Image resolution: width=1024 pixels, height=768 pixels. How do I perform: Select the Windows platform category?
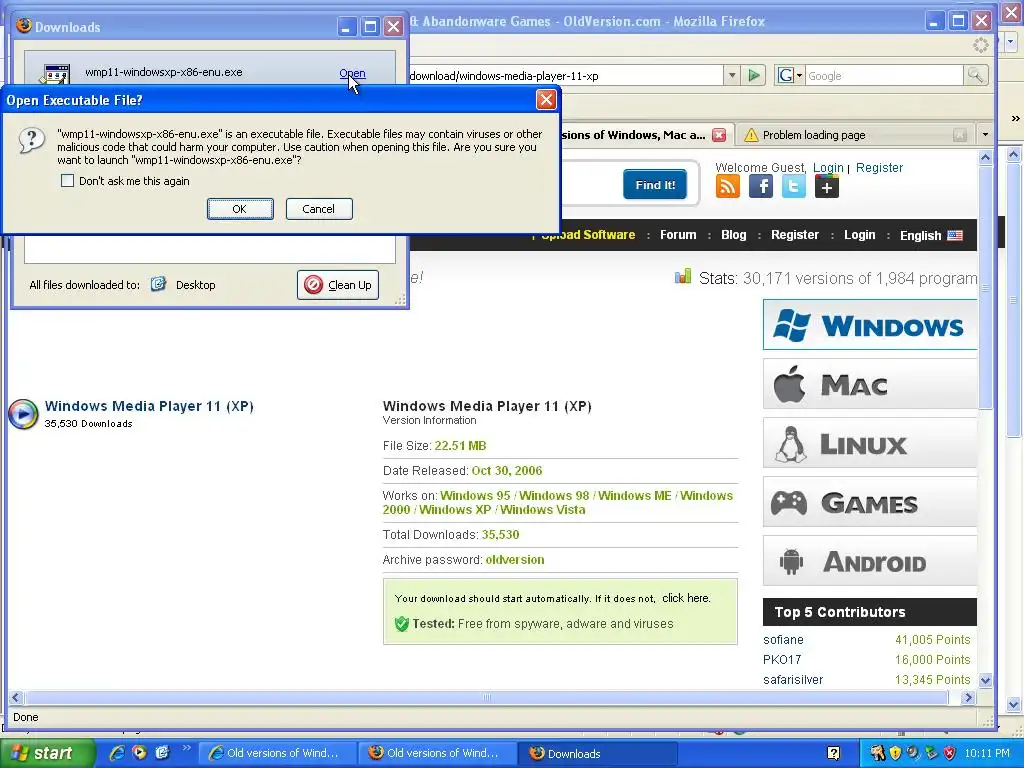coord(870,325)
